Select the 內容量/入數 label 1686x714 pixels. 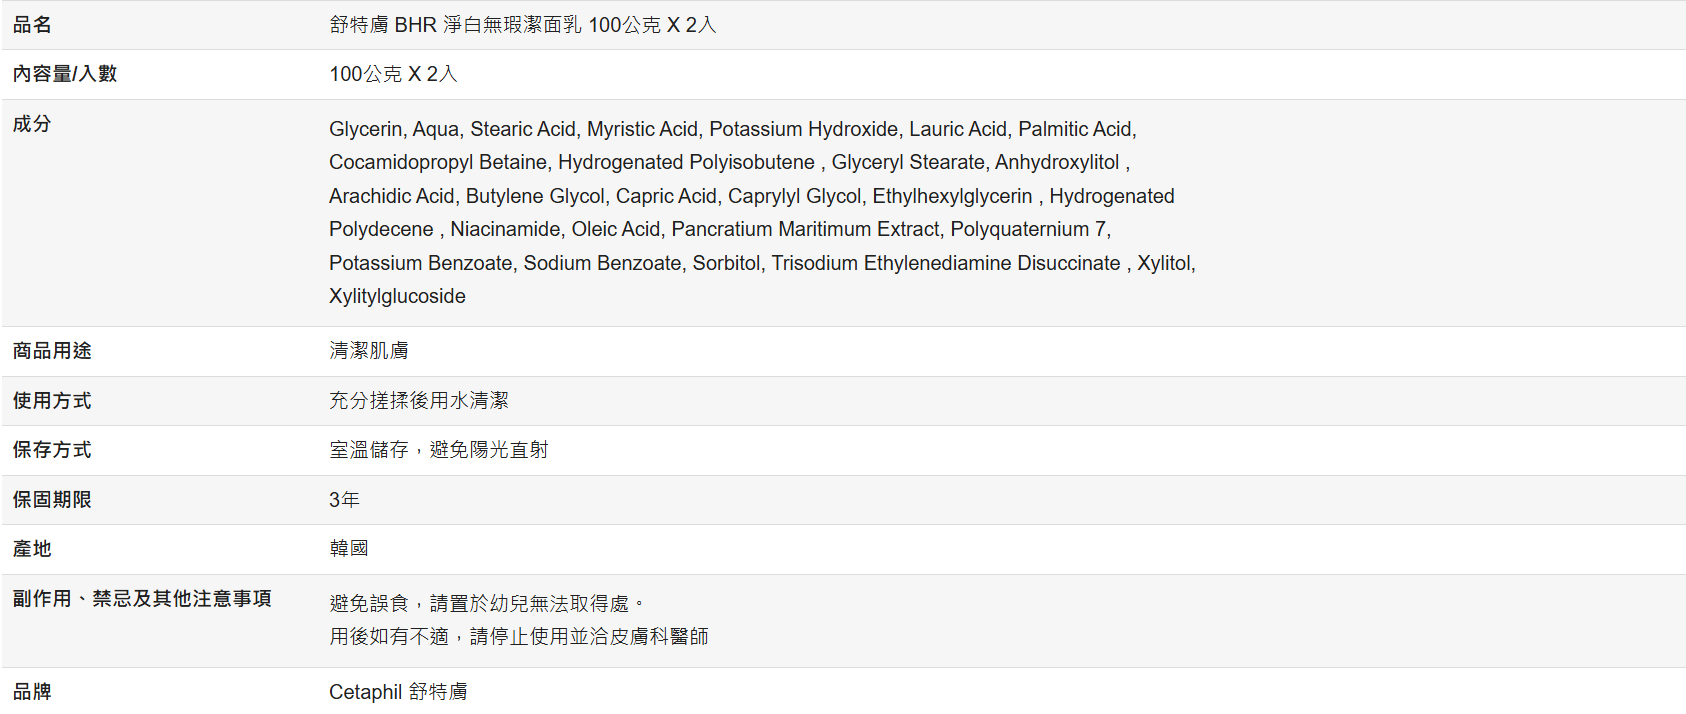point(65,74)
